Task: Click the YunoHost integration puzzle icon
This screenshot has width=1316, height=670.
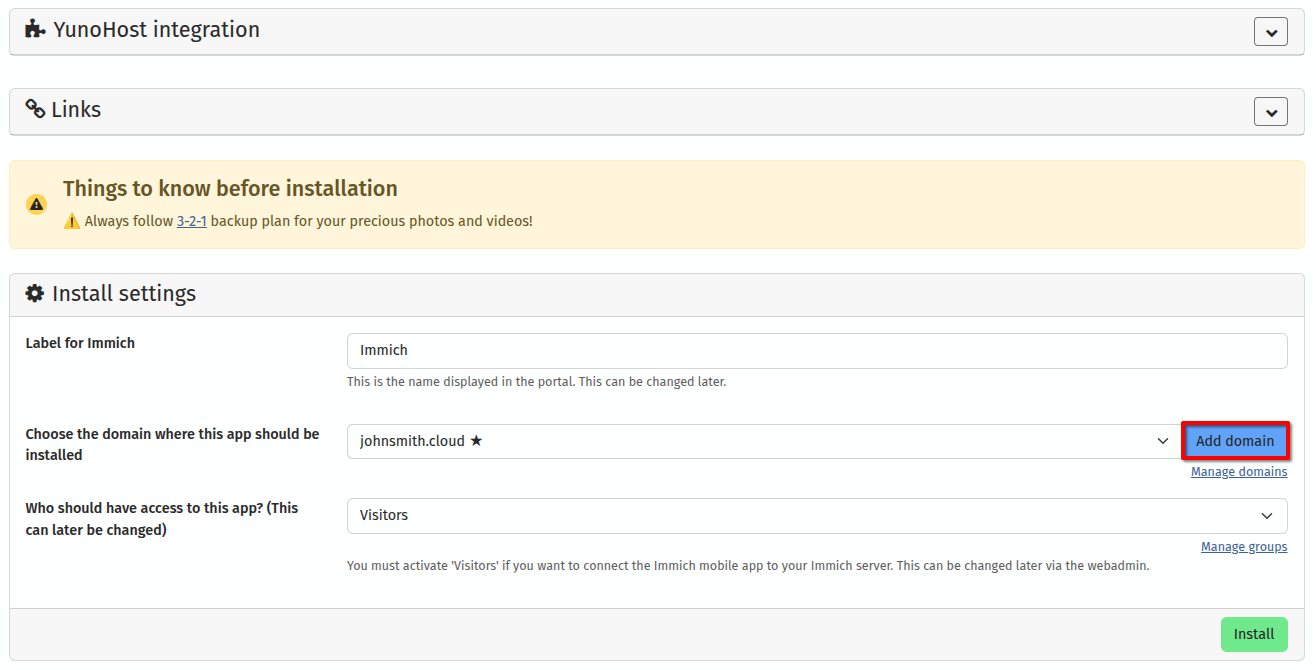Action: click(x=35, y=30)
